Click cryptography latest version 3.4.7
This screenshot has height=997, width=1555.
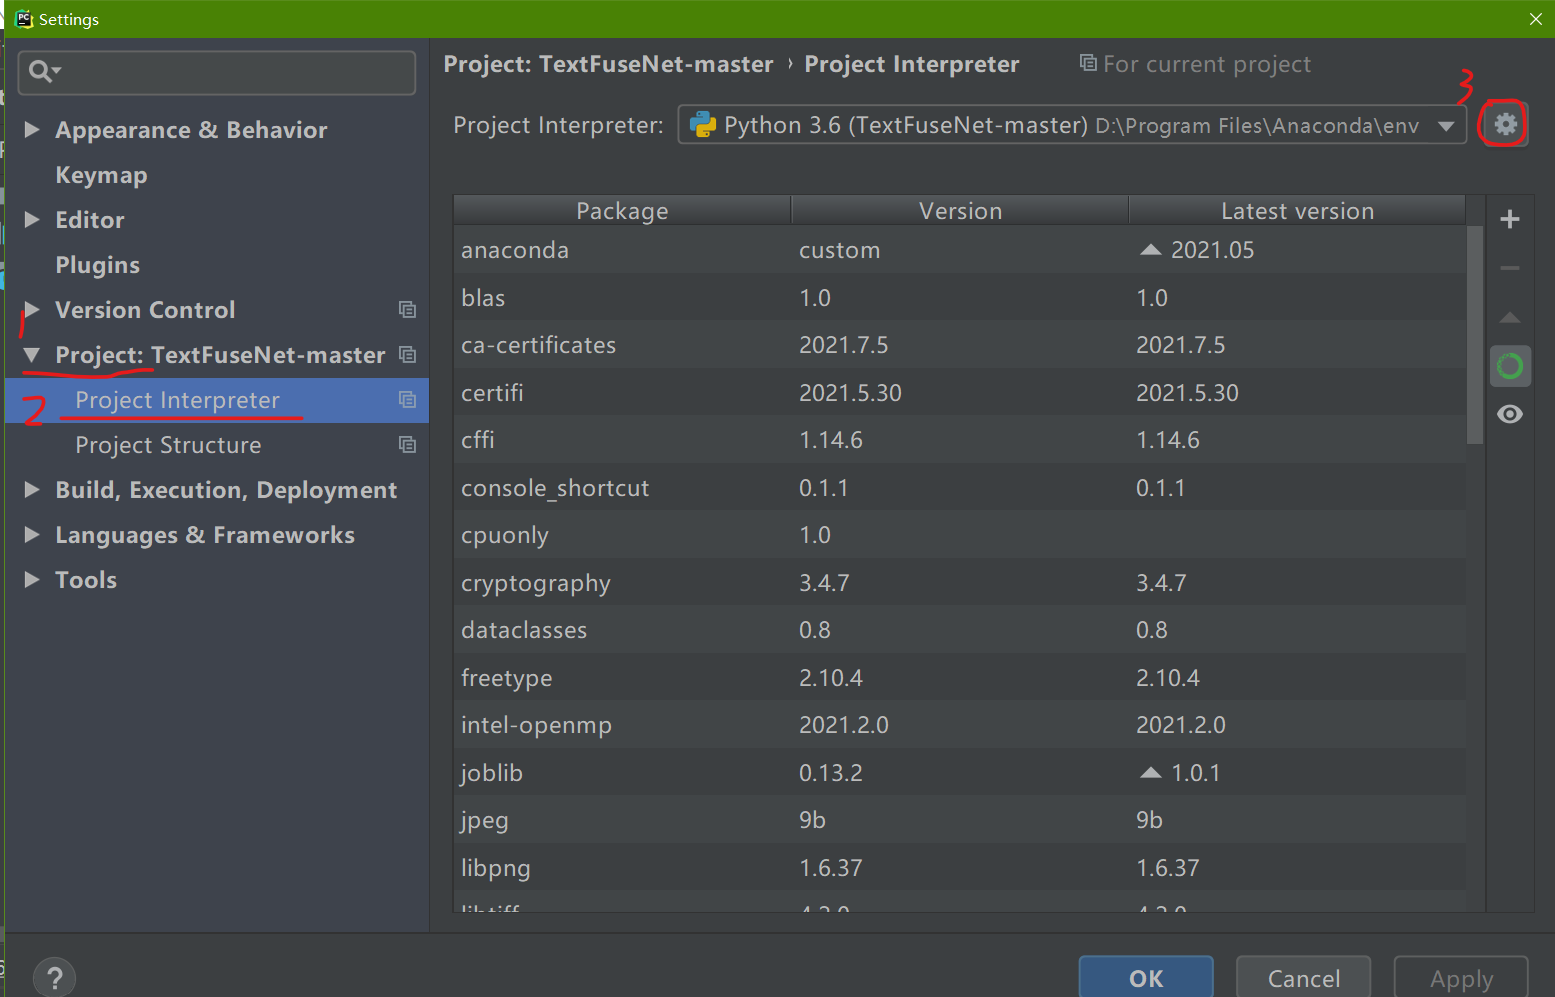[x=1161, y=583]
